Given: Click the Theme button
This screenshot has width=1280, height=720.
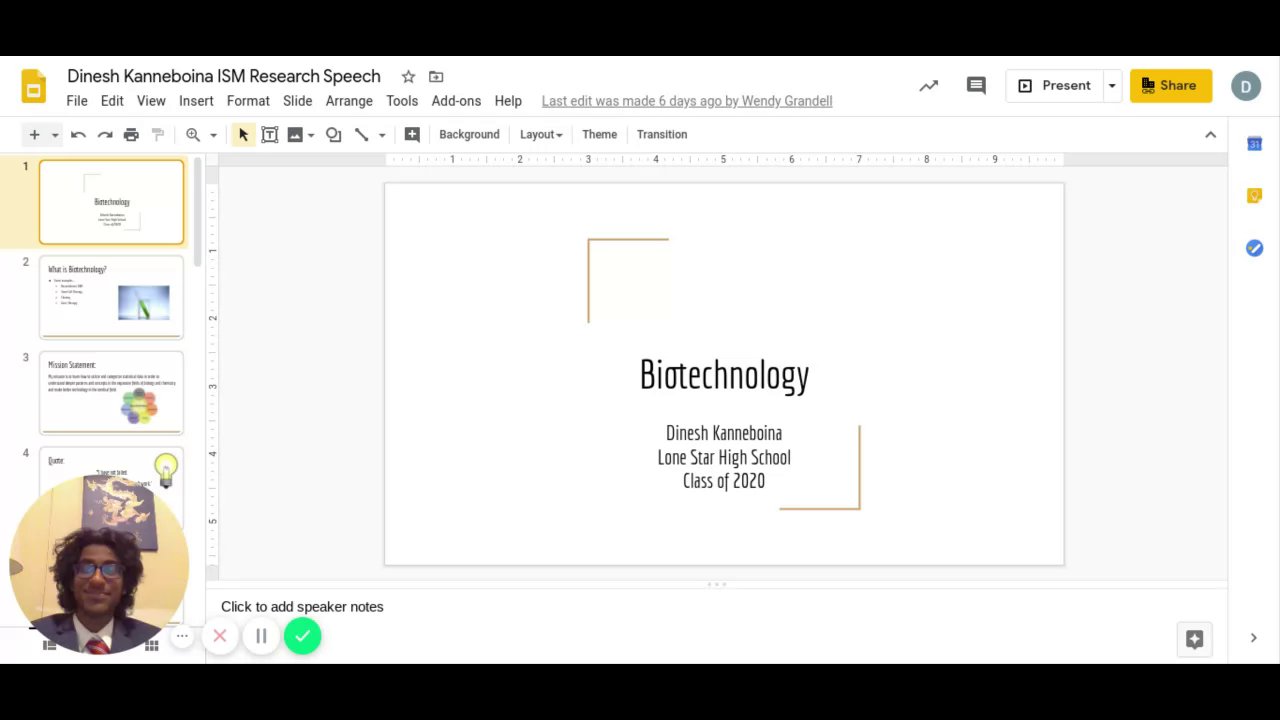Looking at the screenshot, I should click(600, 134).
